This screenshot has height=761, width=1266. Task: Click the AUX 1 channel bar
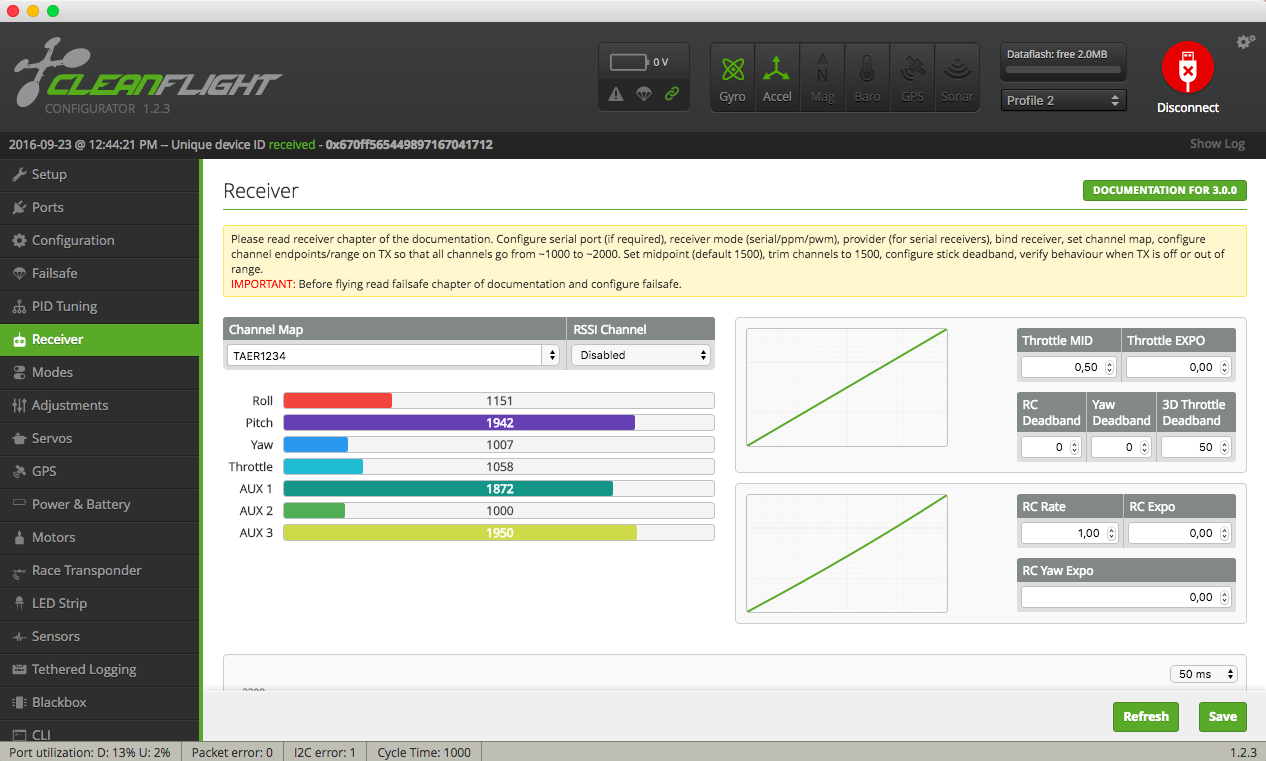tap(499, 488)
